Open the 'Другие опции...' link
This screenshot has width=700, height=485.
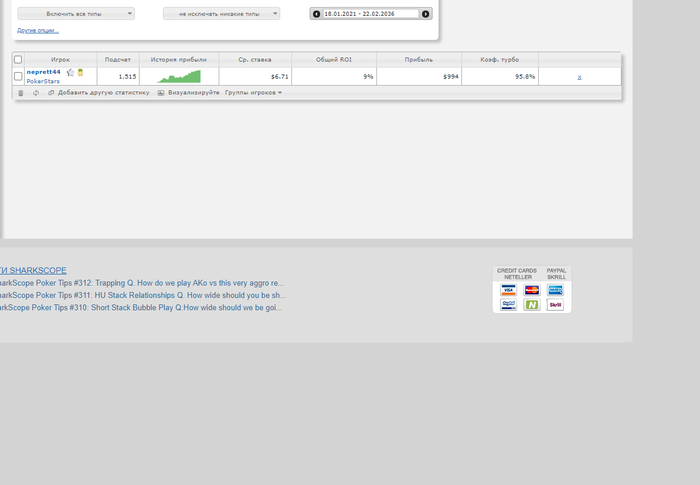pyautogui.click(x=38, y=30)
